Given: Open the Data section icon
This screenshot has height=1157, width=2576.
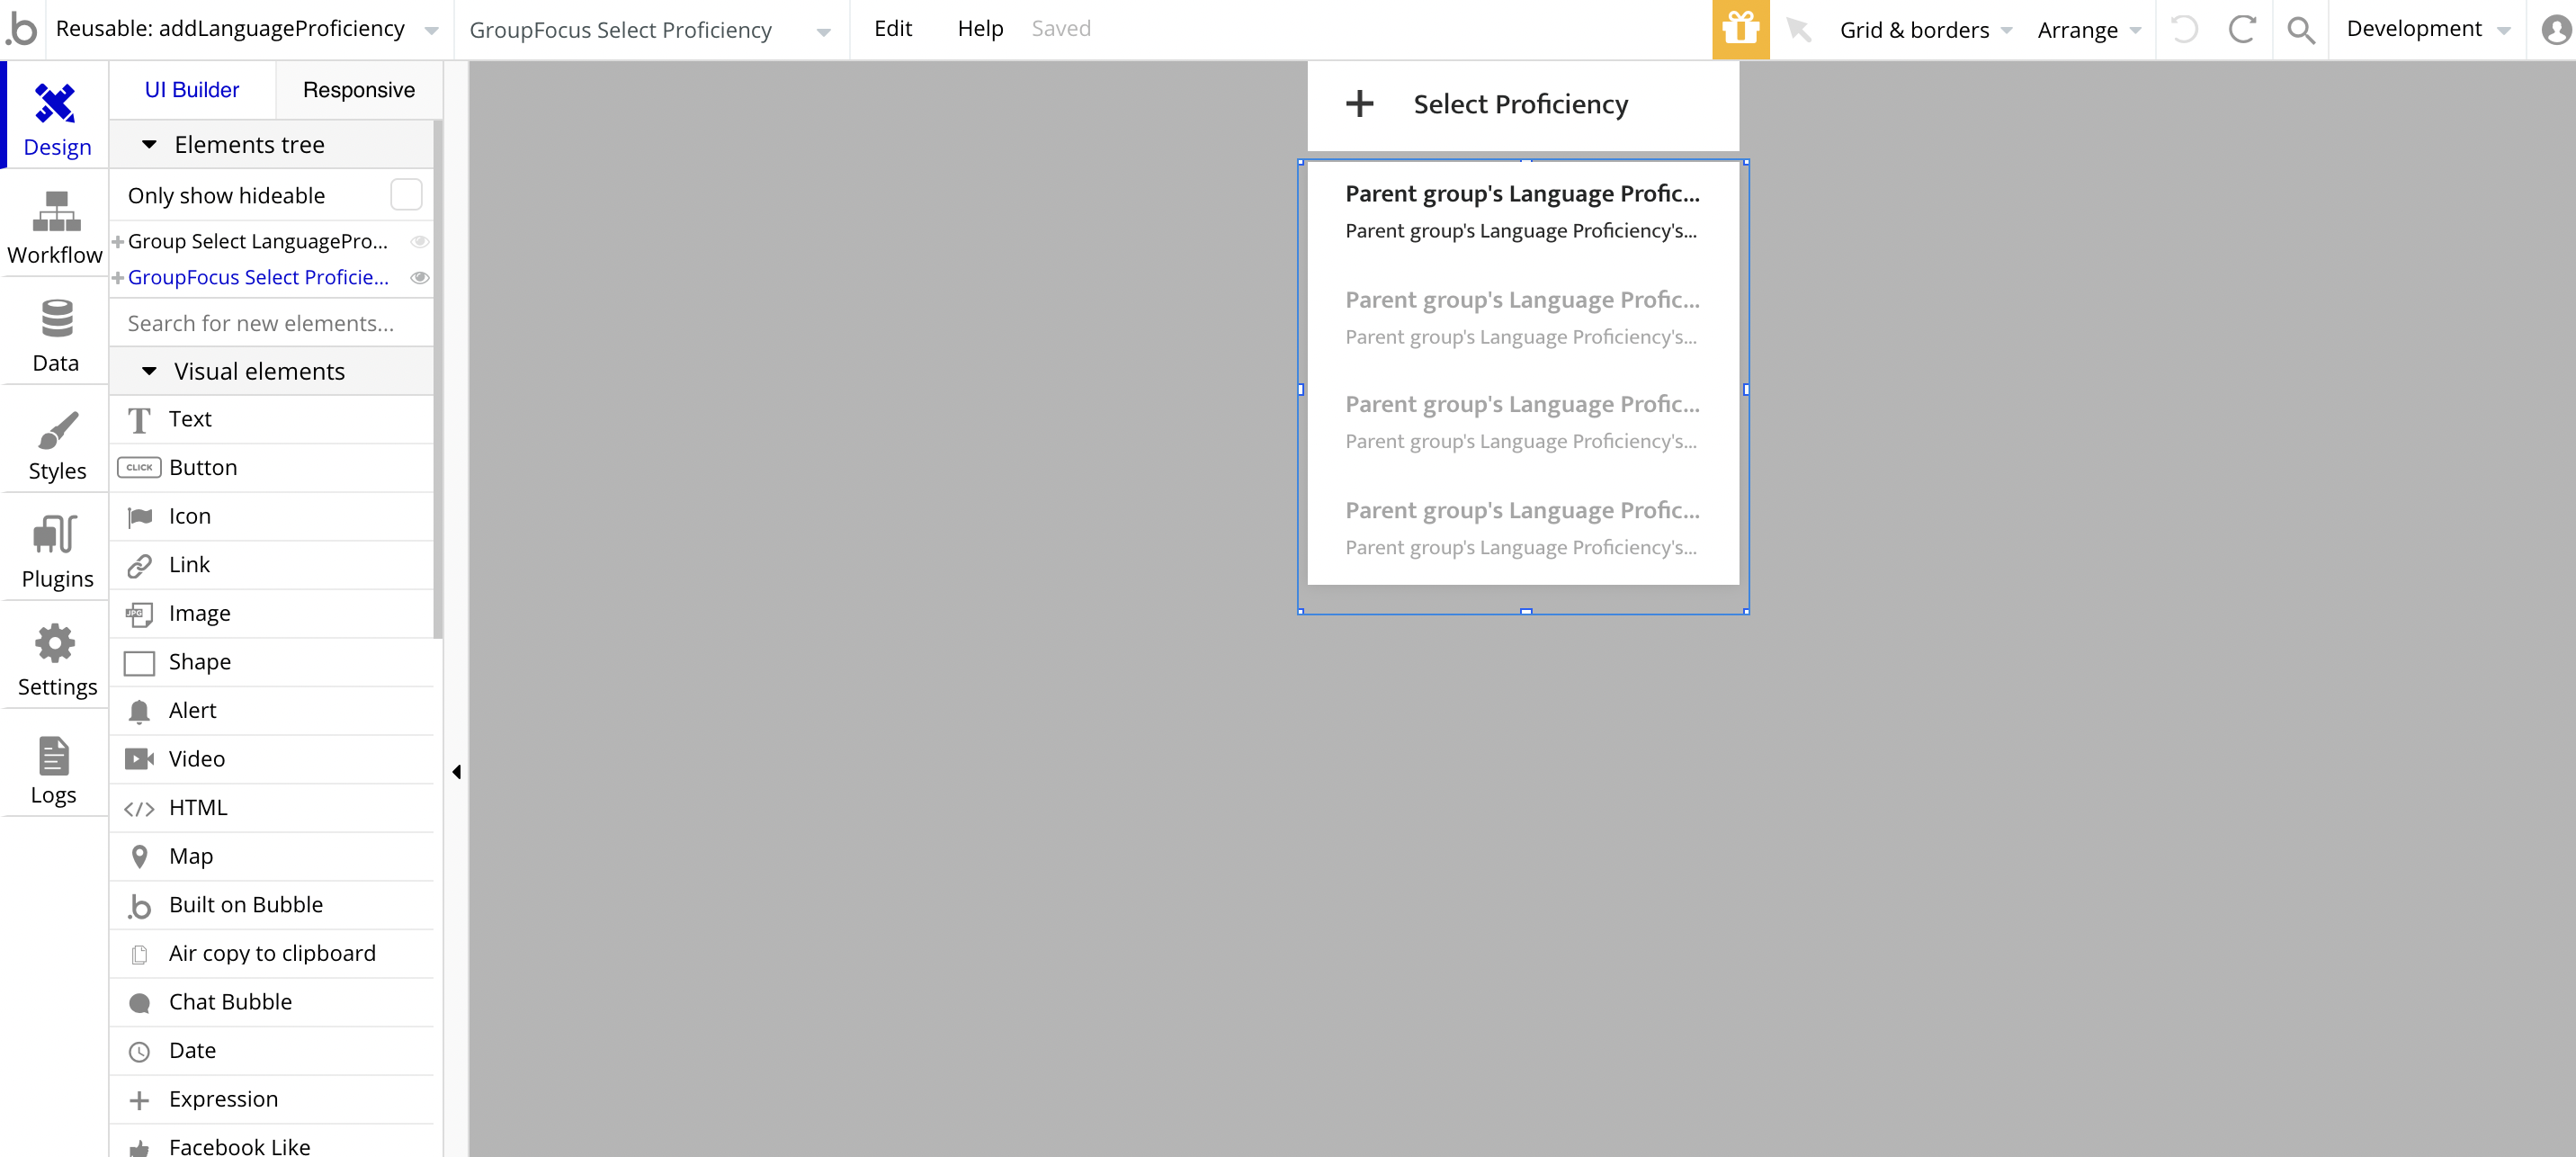Looking at the screenshot, I should tap(56, 319).
